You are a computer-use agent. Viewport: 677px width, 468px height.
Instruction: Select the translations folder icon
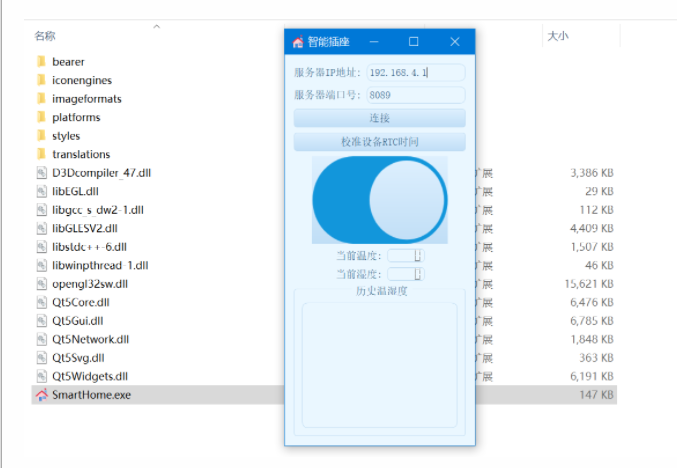click(41, 154)
